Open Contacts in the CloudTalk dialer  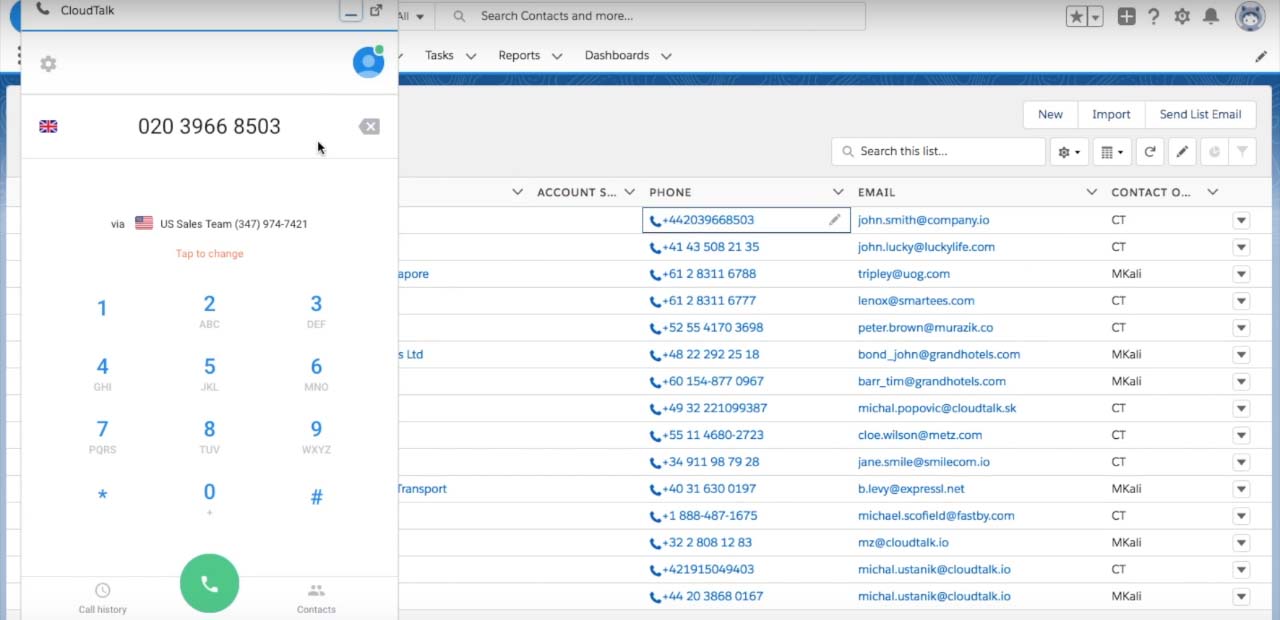(x=316, y=597)
